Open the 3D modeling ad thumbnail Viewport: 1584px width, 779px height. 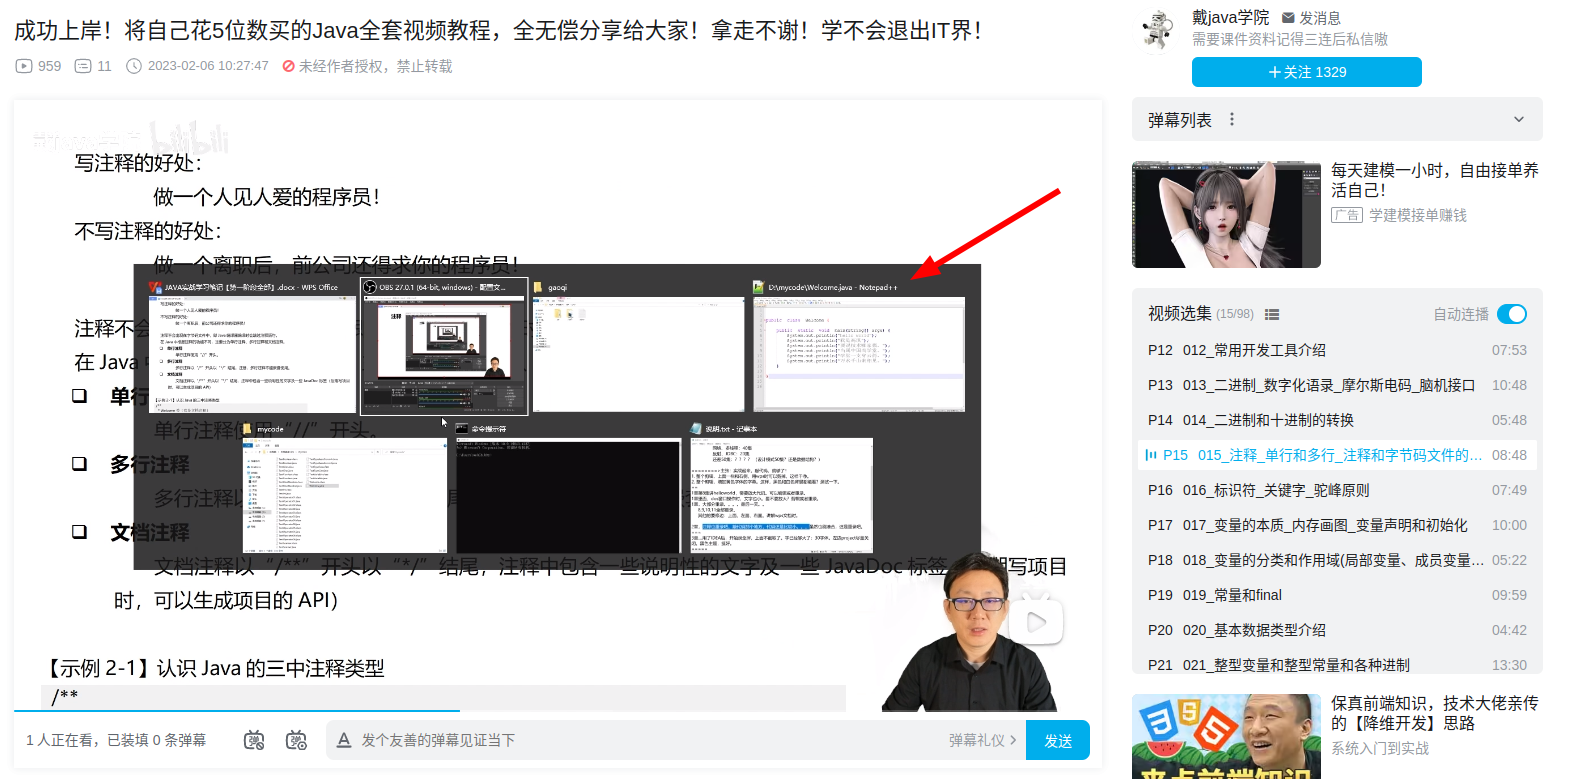(x=1226, y=214)
